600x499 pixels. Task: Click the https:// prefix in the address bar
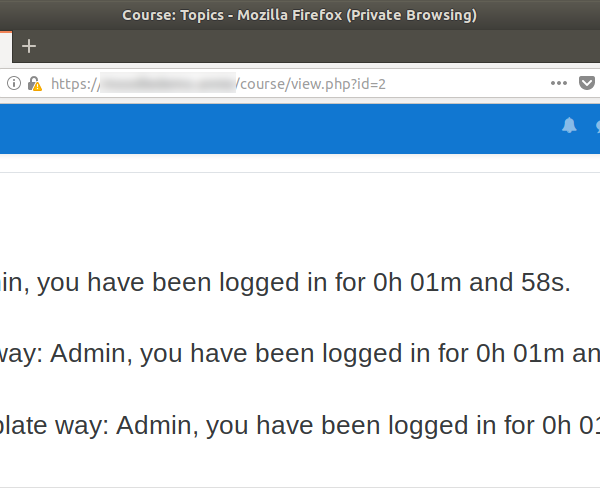pos(75,84)
